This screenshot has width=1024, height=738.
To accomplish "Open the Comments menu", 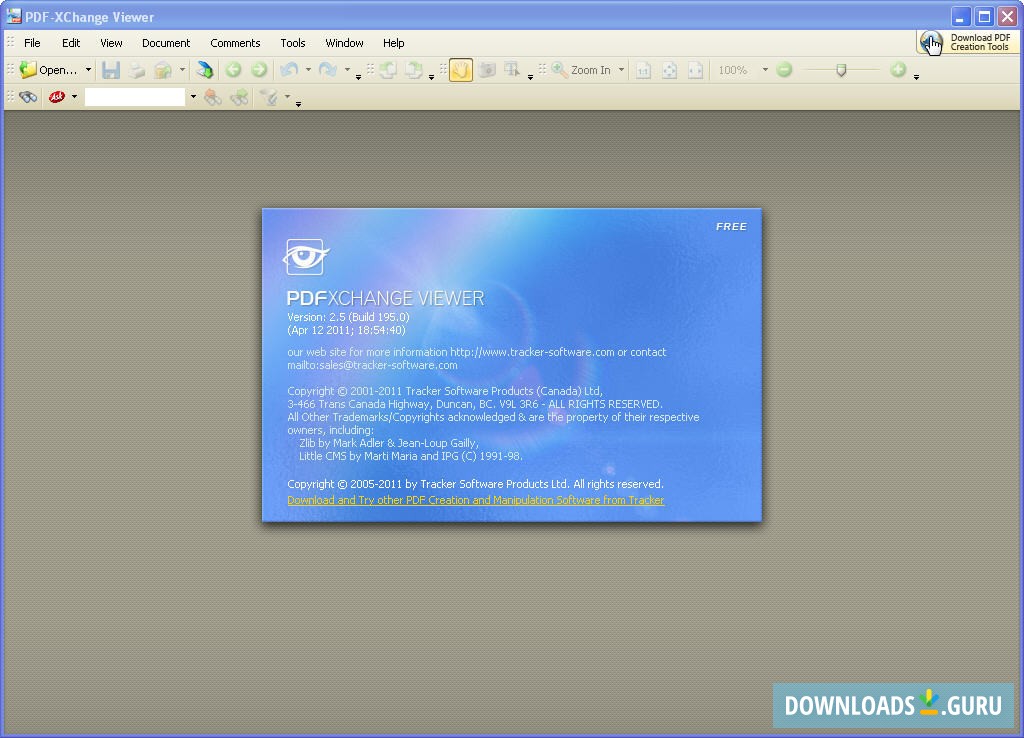I will [235, 43].
